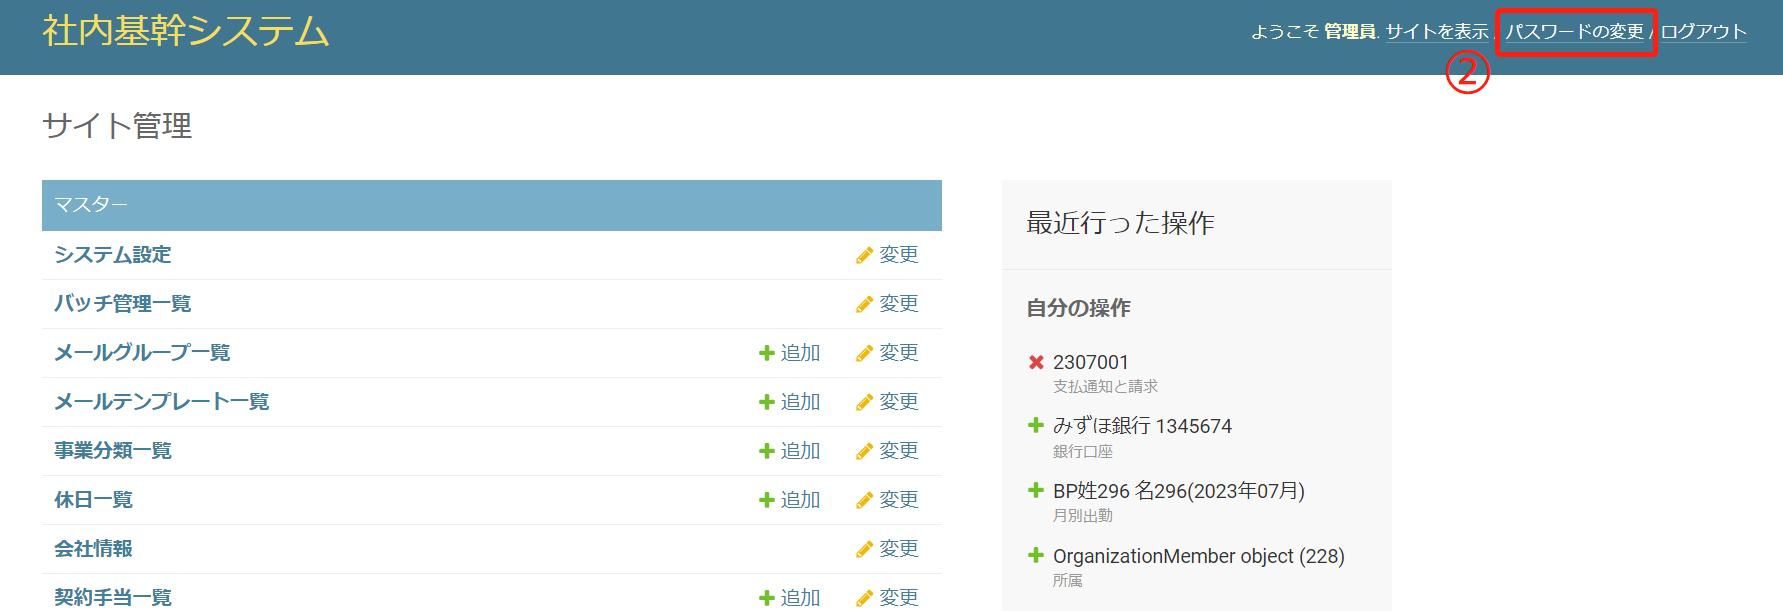
Task: Open OrganizationMember object (228) entry
Action: [x=1198, y=556]
